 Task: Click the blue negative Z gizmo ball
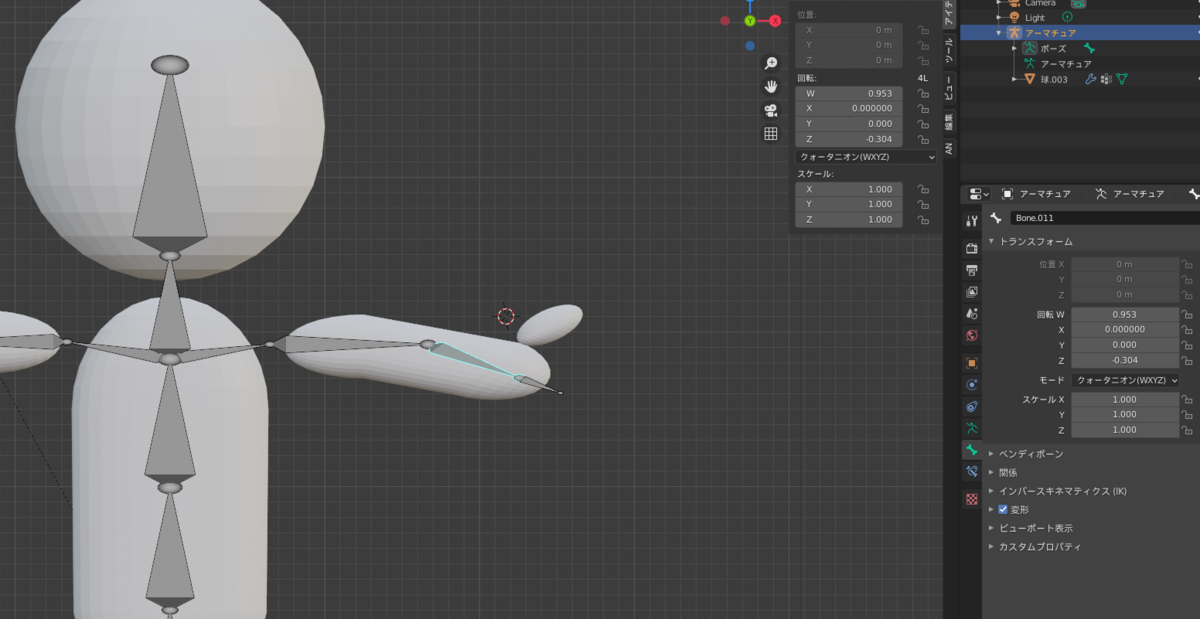[x=750, y=45]
